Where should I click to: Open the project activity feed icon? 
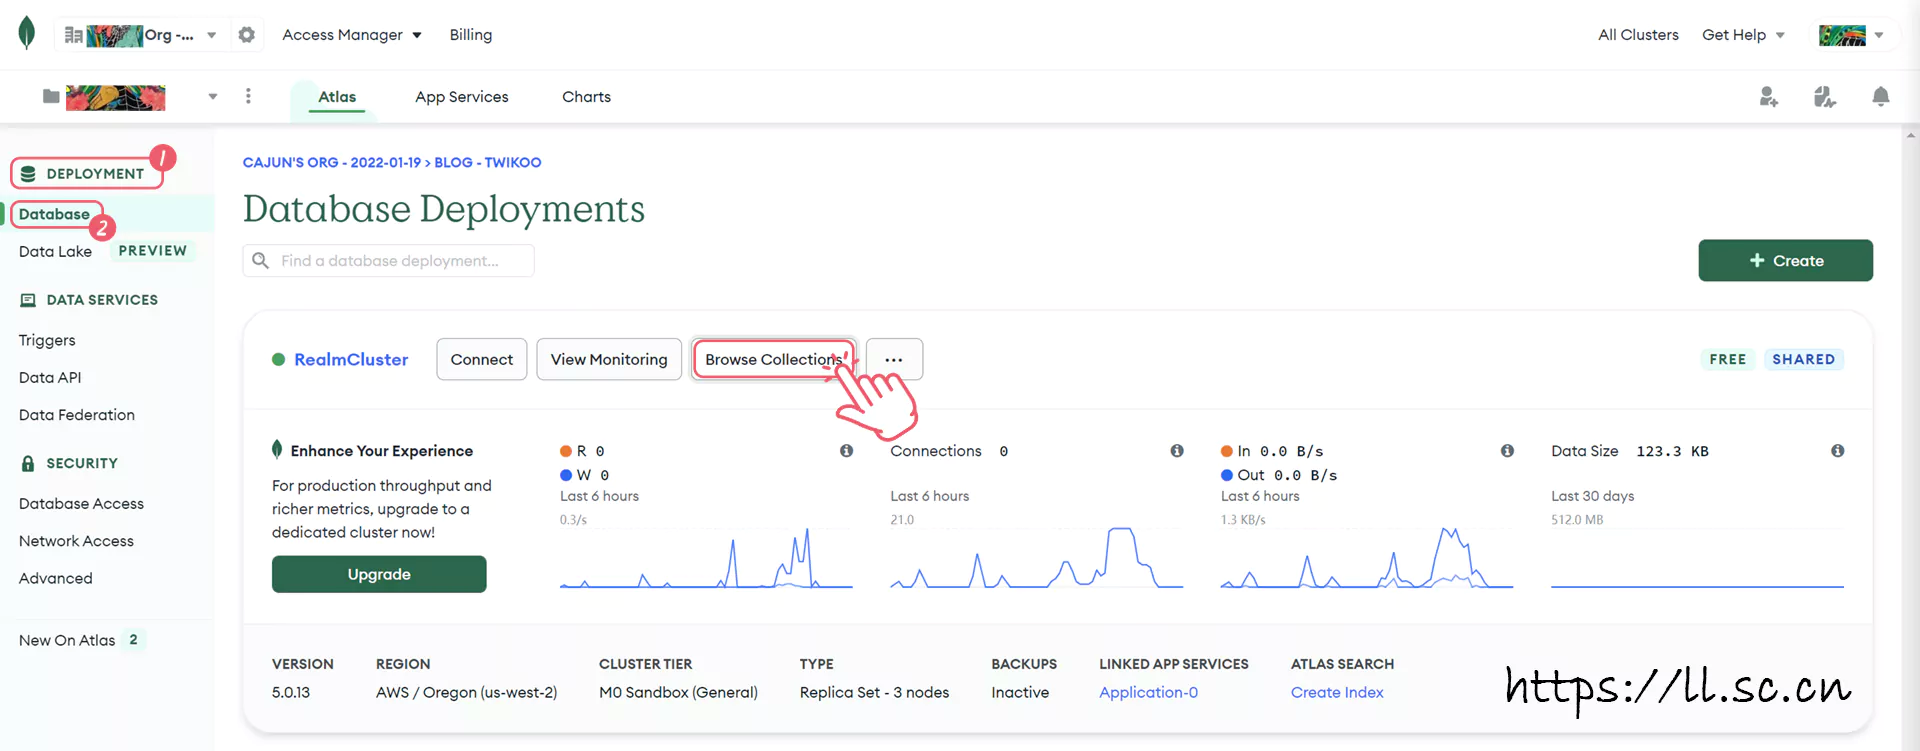[1824, 96]
